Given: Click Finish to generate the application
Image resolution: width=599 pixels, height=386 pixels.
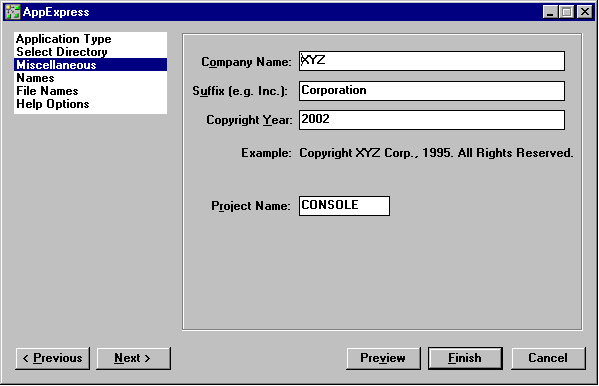Looking at the screenshot, I should pyautogui.click(x=465, y=358).
